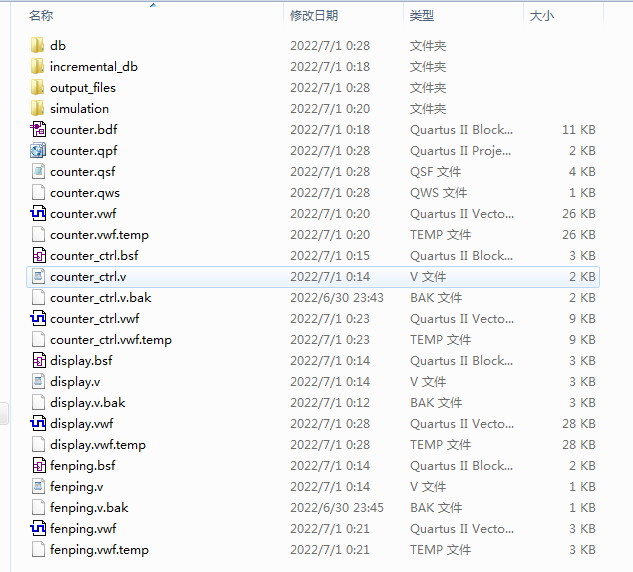Select the counter_ctrl.vwf waveform icon

tap(38, 318)
